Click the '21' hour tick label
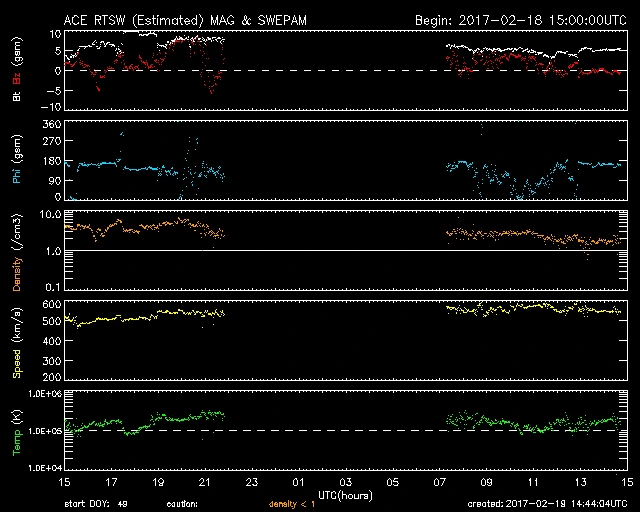This screenshot has height=512, width=640. pos(204,482)
